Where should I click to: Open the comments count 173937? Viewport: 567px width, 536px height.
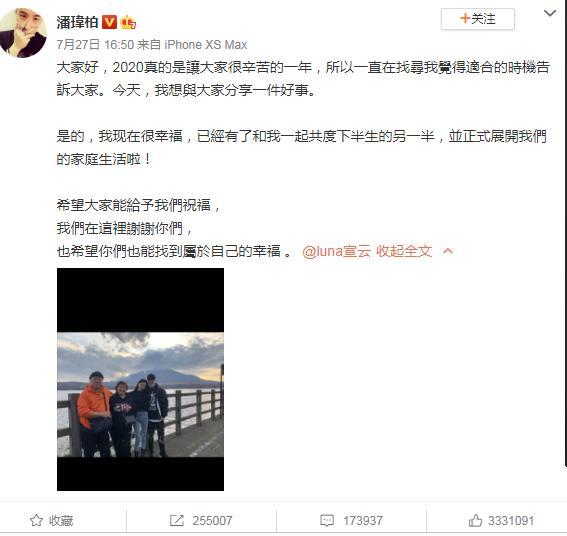363,520
